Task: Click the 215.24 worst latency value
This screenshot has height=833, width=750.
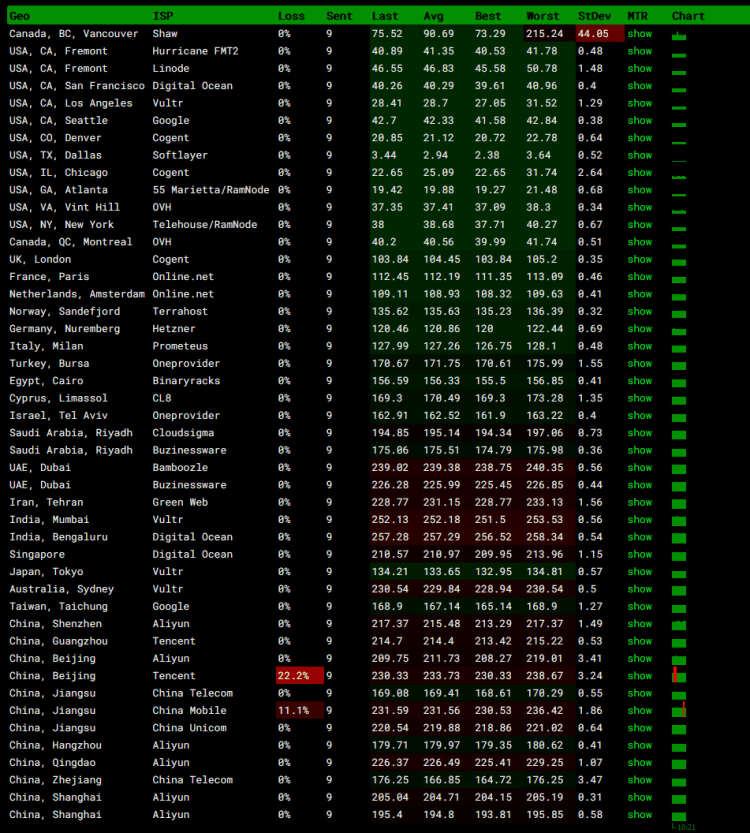Action: pos(544,34)
